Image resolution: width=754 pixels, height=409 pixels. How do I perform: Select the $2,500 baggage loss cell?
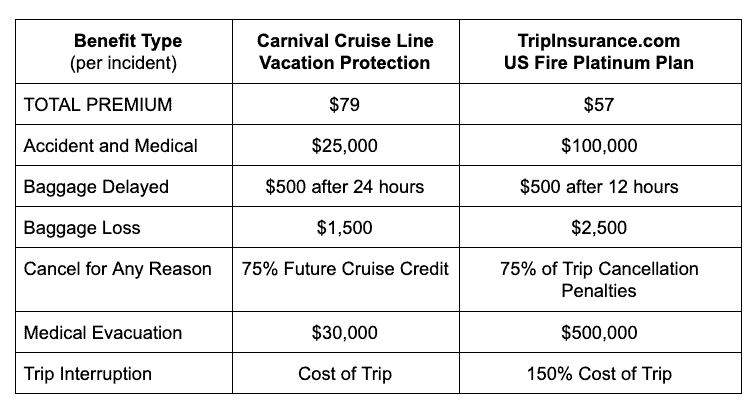600,227
